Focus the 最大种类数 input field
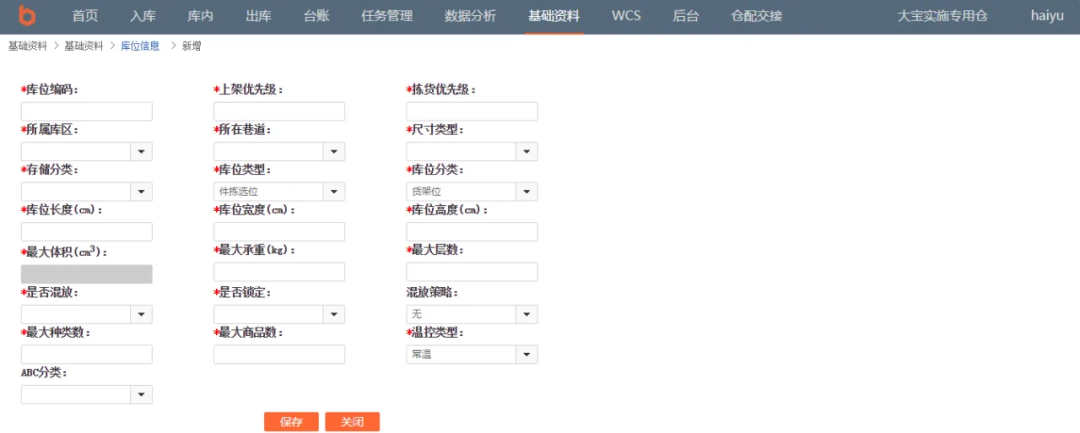 [x=87, y=355]
